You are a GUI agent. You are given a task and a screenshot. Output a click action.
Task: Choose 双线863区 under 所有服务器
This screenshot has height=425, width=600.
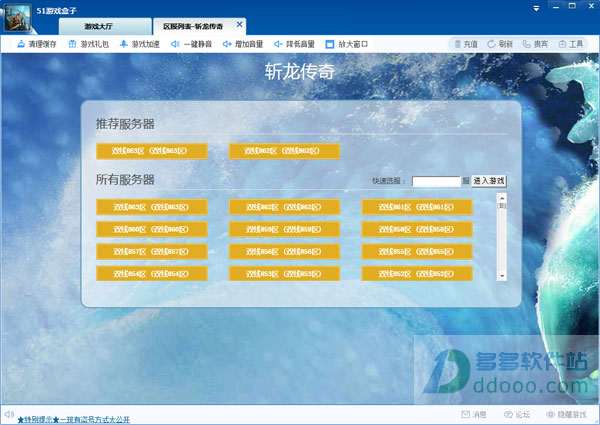(x=152, y=207)
